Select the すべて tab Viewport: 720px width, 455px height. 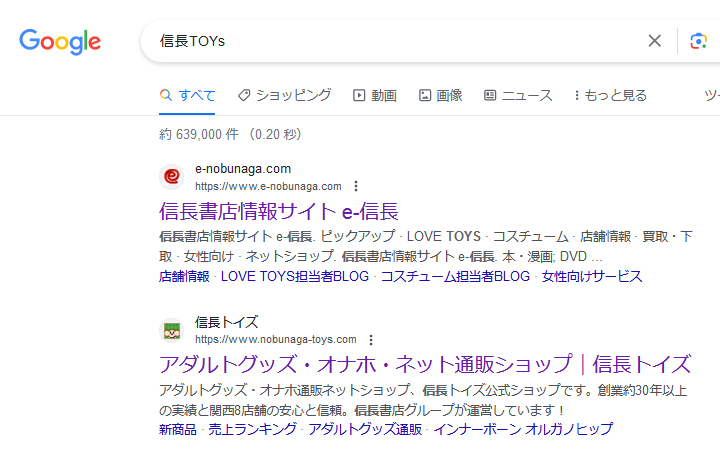(x=187, y=95)
